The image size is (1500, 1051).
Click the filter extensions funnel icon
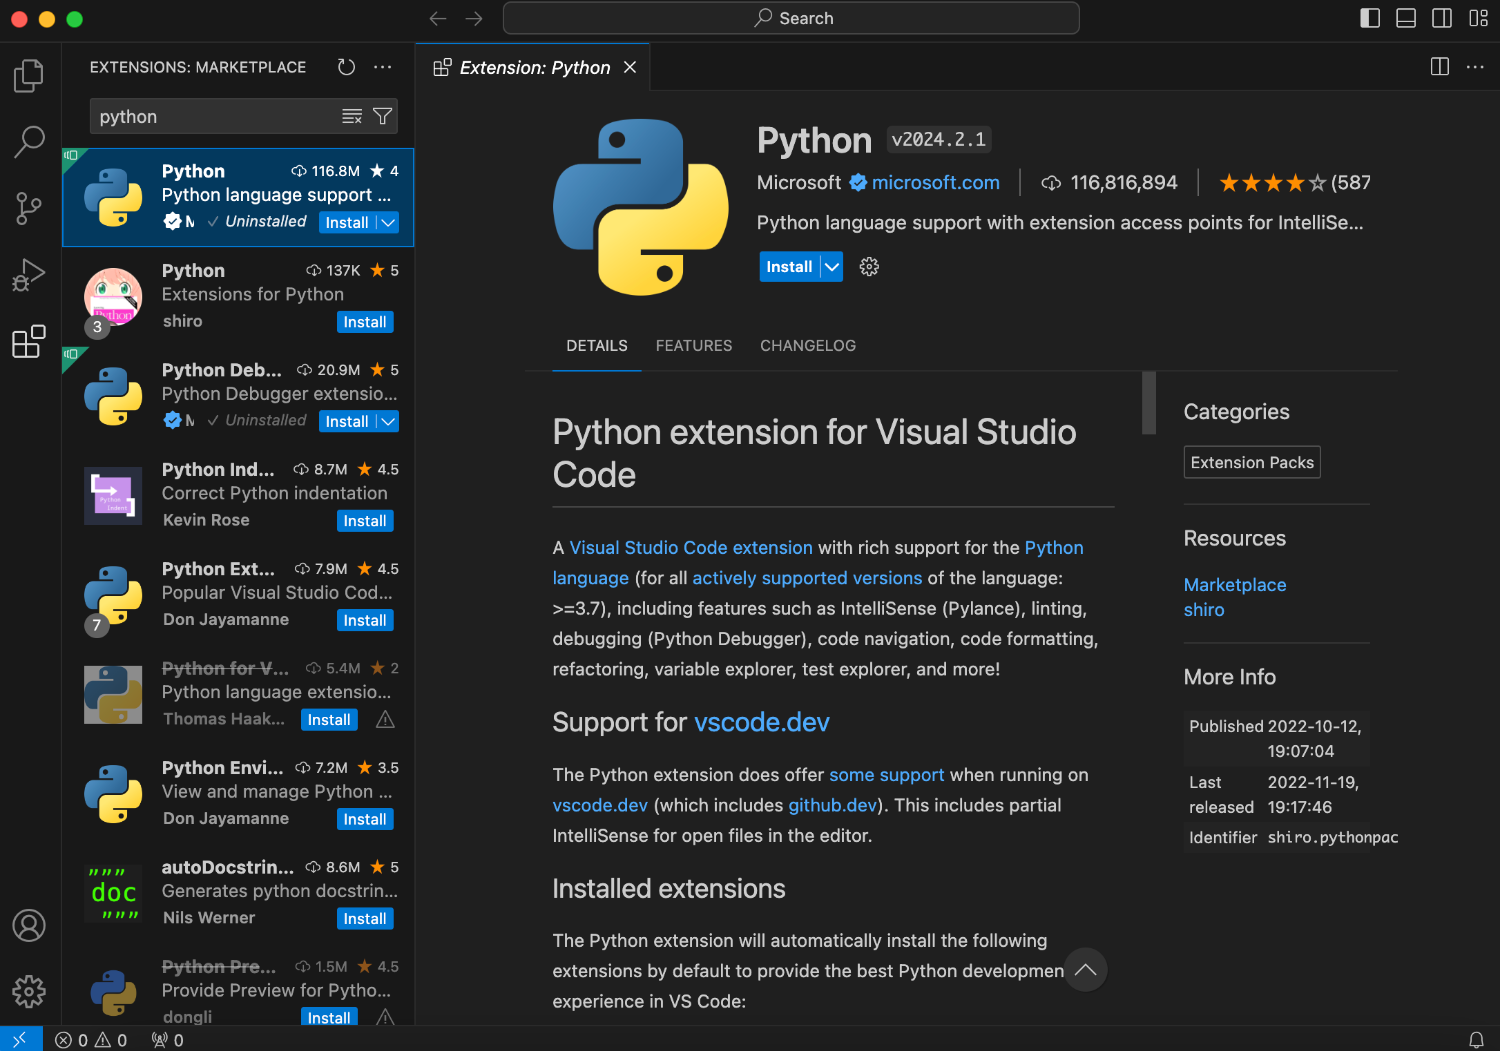point(382,117)
